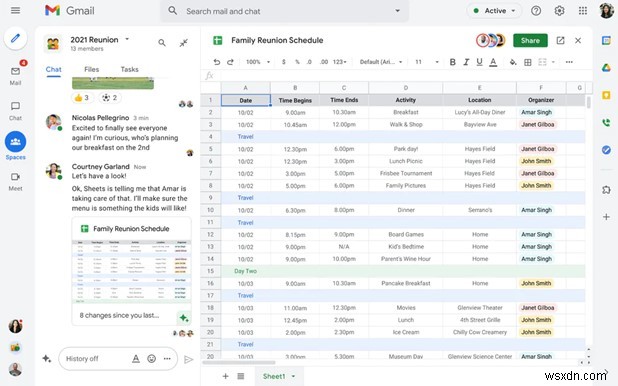Screen dimensions: 618x386
Task: Open the merge cells dropdown arrow
Action: coord(553,62)
